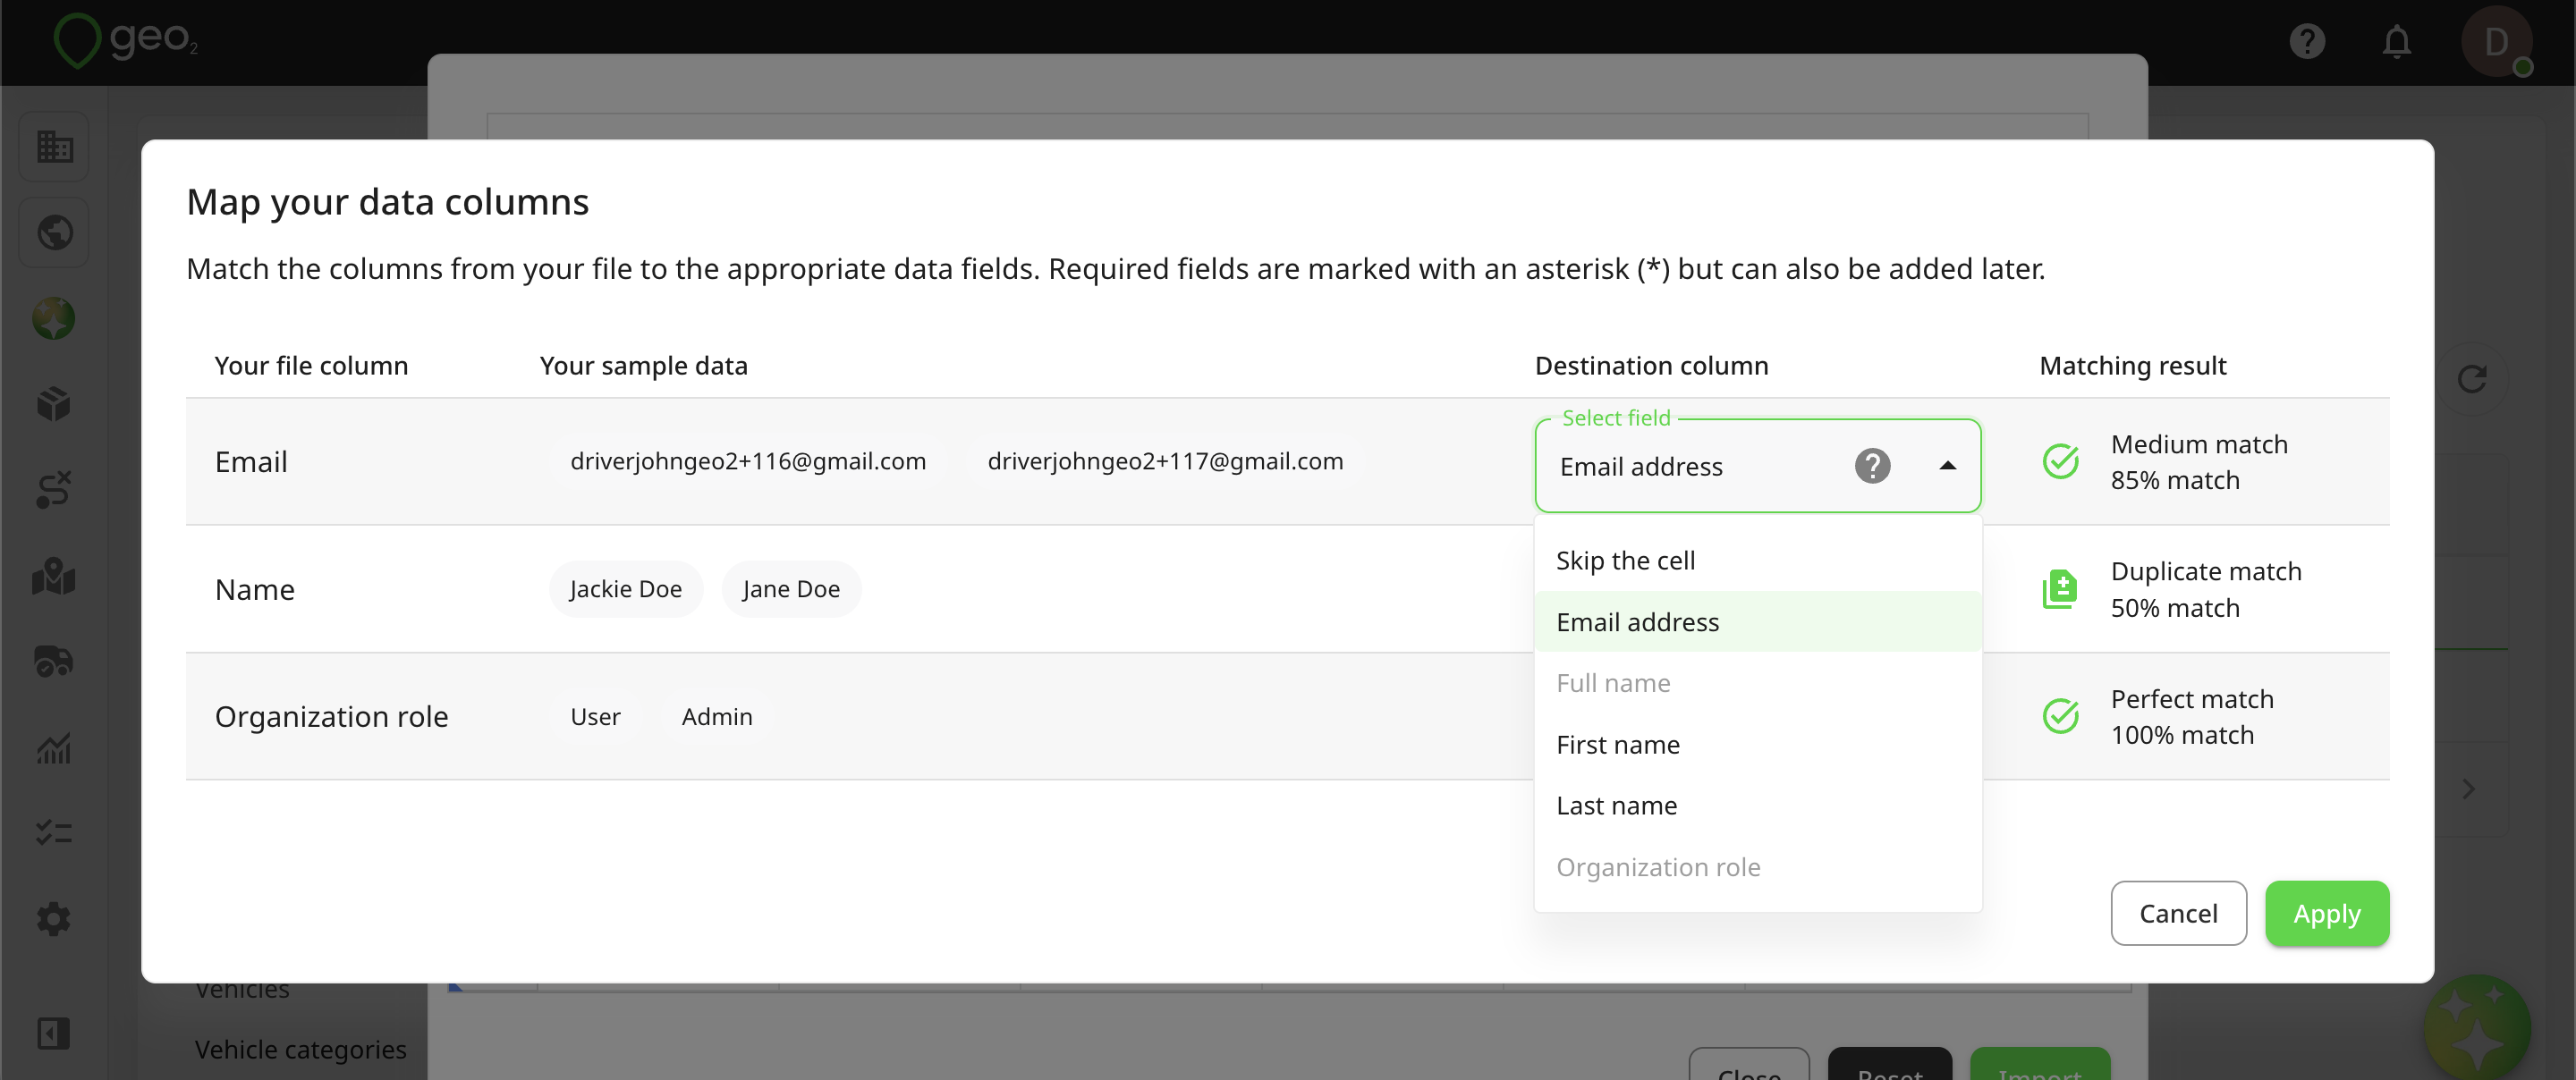Image resolution: width=2576 pixels, height=1080 pixels.
Task: Select the disabled 'Full name' option
Action: [x=1758, y=683]
